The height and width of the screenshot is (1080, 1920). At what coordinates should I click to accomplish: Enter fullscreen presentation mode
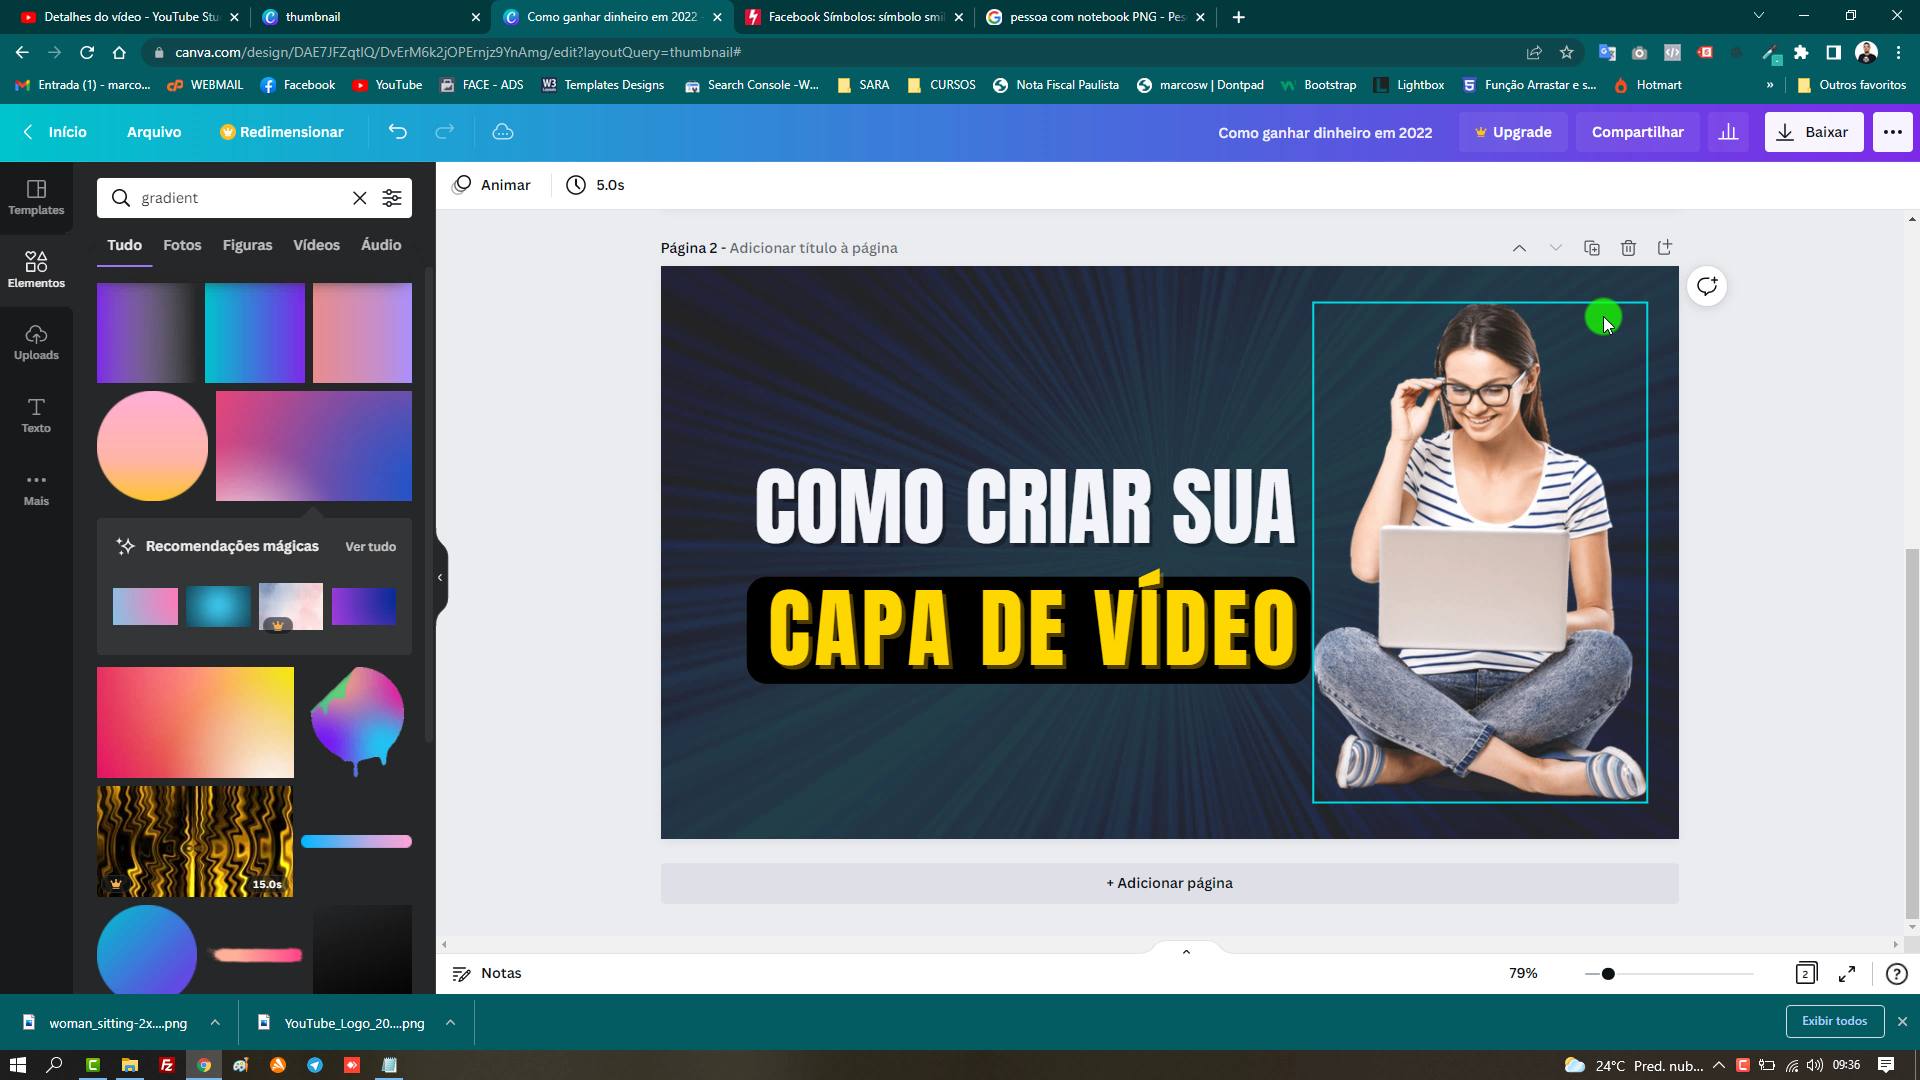click(x=1847, y=973)
